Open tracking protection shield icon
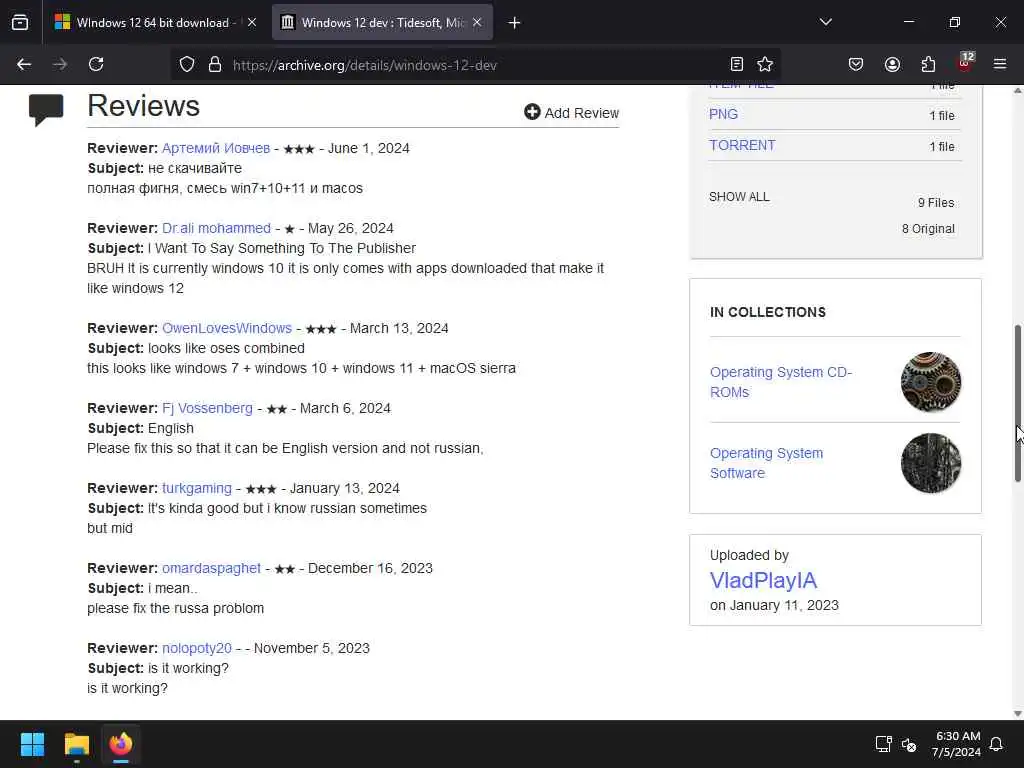This screenshot has height=768, width=1024. 187,64
